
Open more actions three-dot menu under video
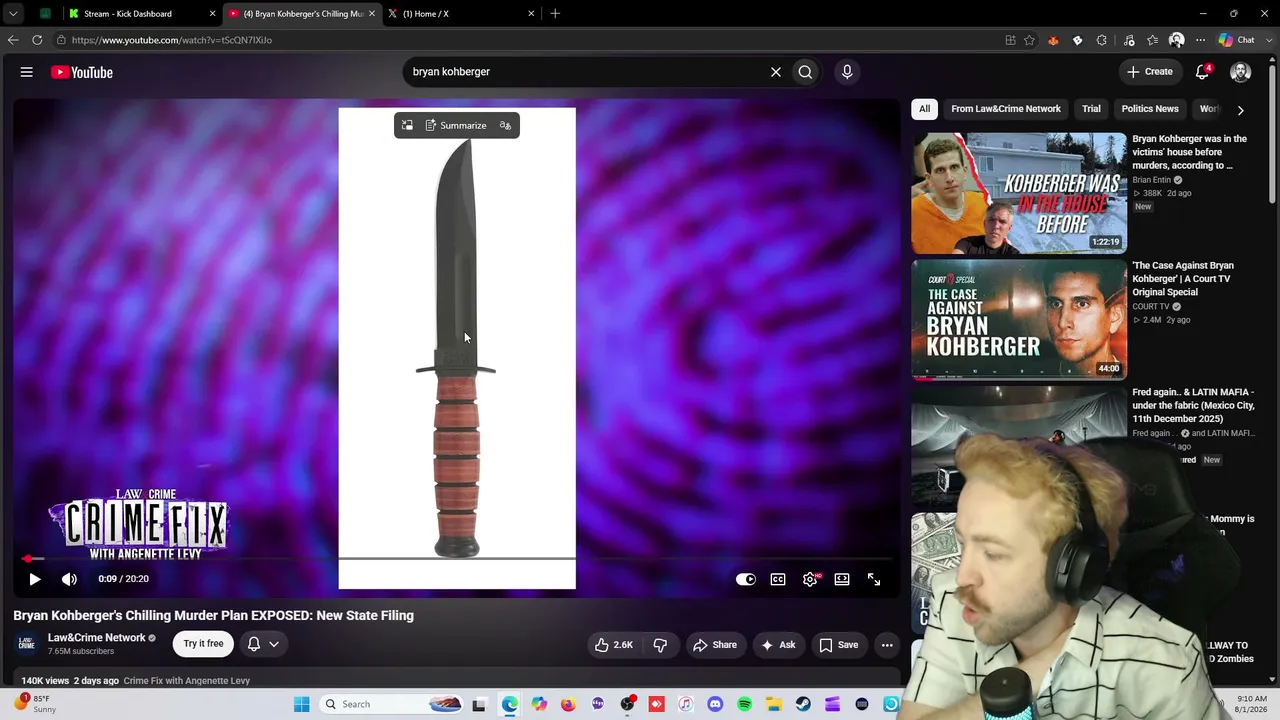pyautogui.click(x=887, y=645)
